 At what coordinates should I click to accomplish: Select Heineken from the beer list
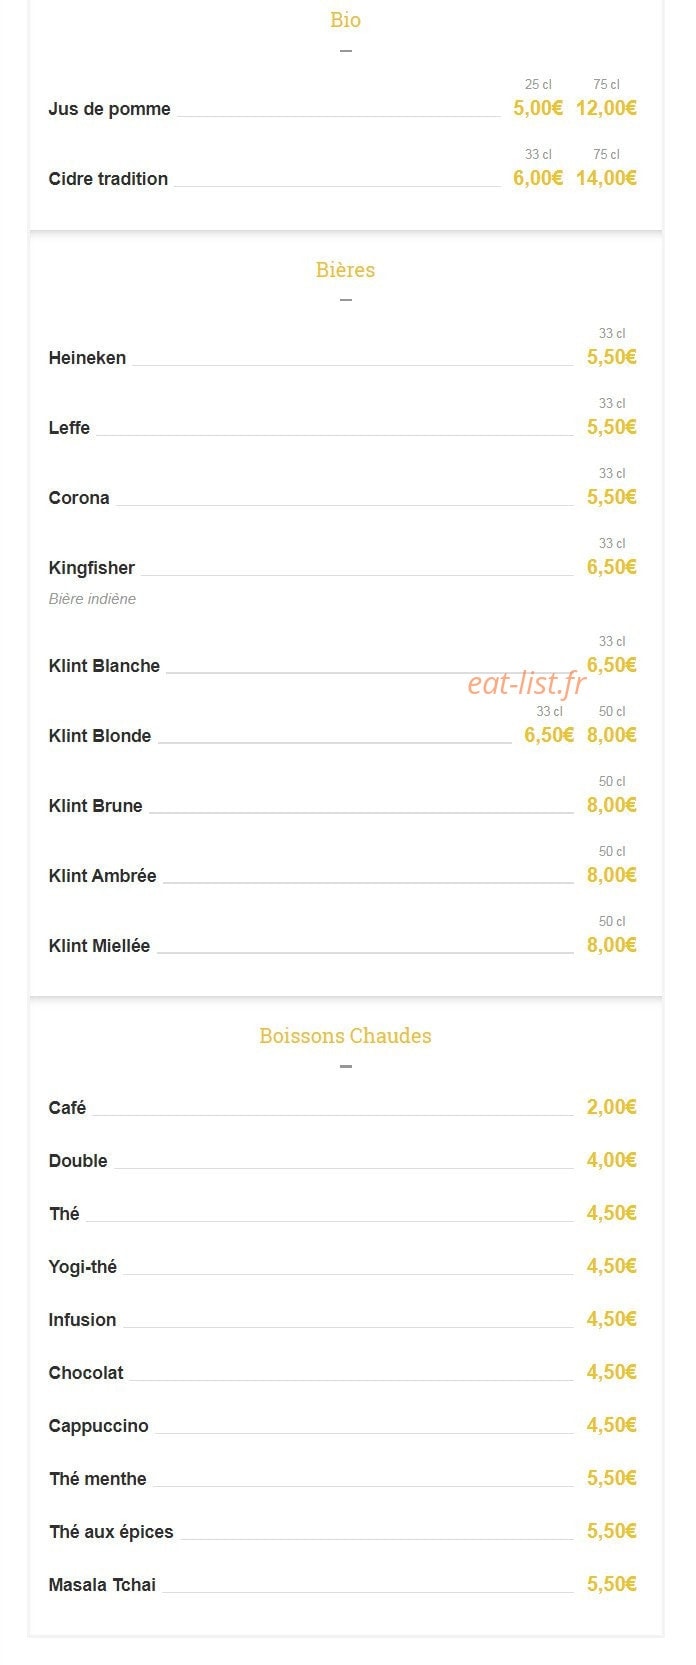pos(87,358)
